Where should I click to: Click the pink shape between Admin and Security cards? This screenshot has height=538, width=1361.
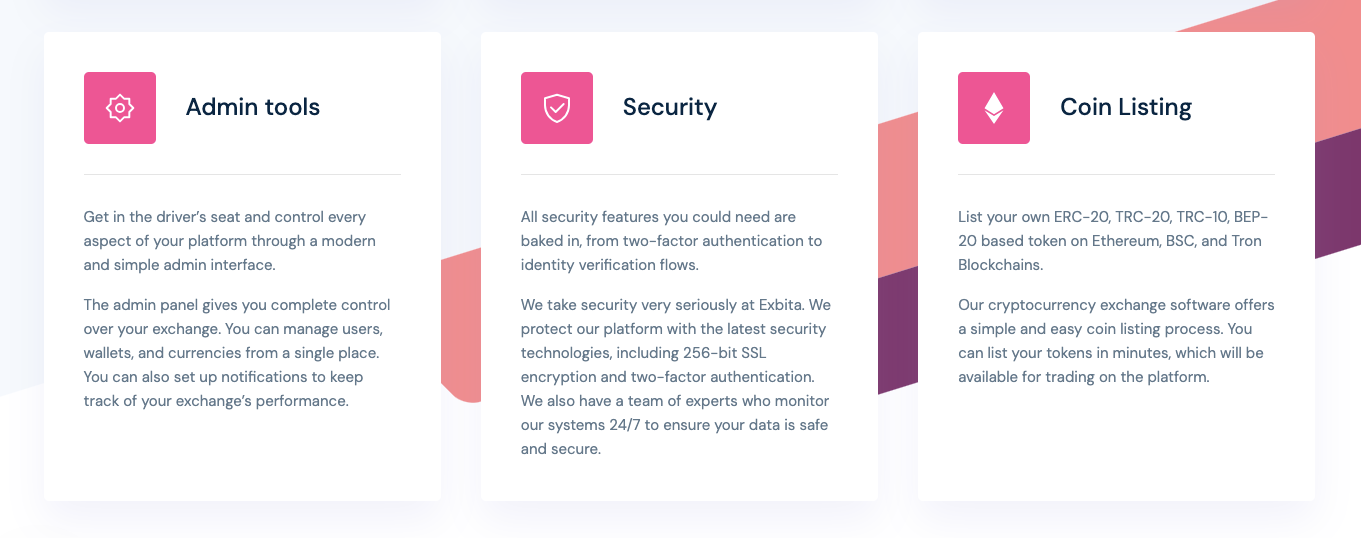pyautogui.click(x=461, y=330)
